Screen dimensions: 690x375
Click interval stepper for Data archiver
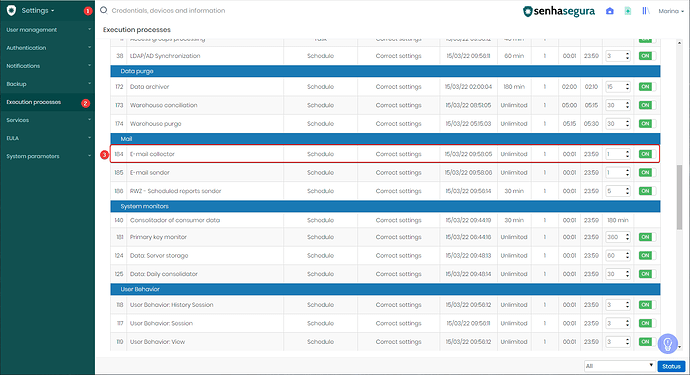(628, 87)
